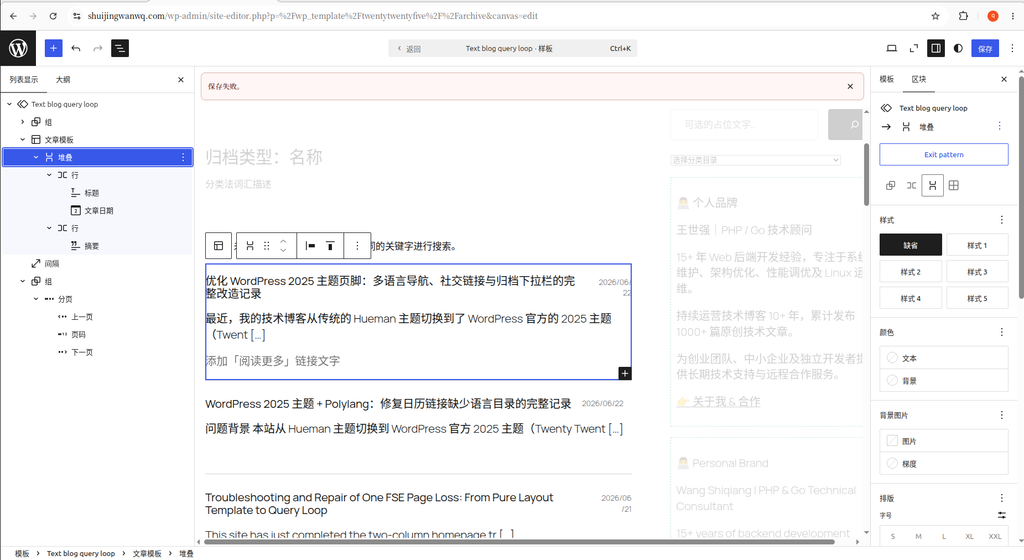Switch the editor to zoom out view
This screenshot has height=560, width=1024.
pyautogui.click(x=914, y=48)
